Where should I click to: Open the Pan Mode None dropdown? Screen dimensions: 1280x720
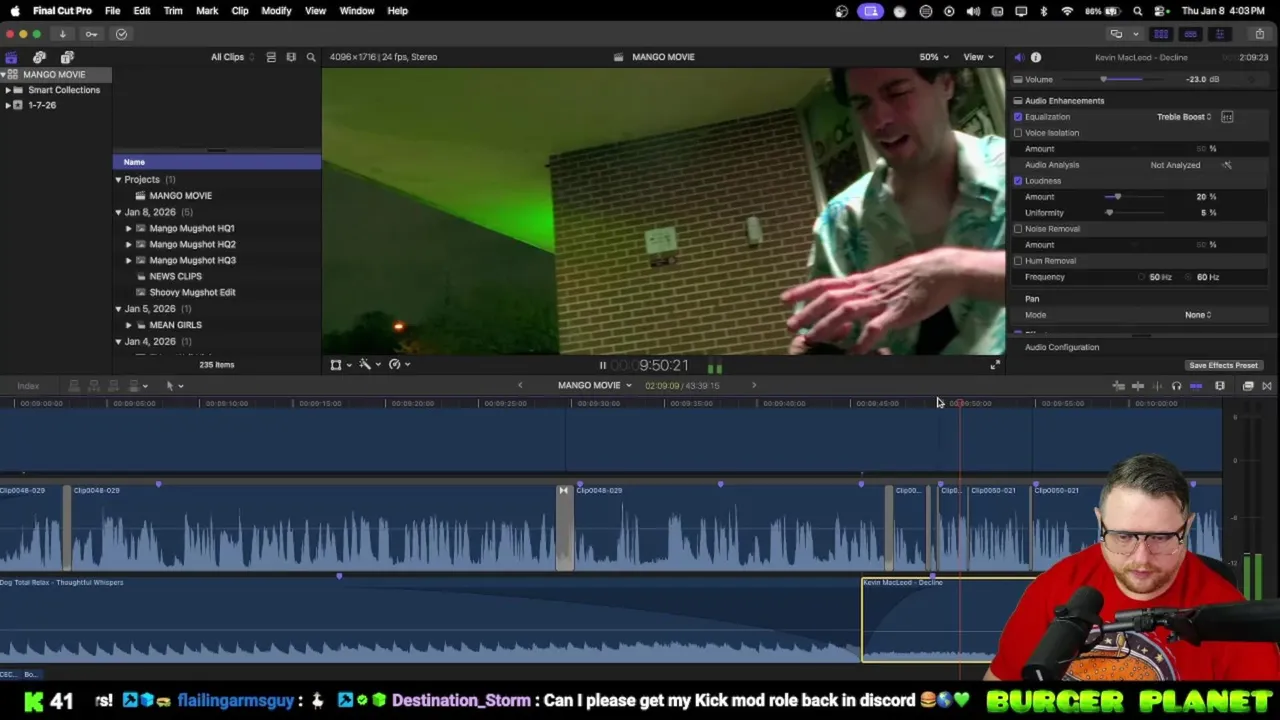(x=1198, y=315)
